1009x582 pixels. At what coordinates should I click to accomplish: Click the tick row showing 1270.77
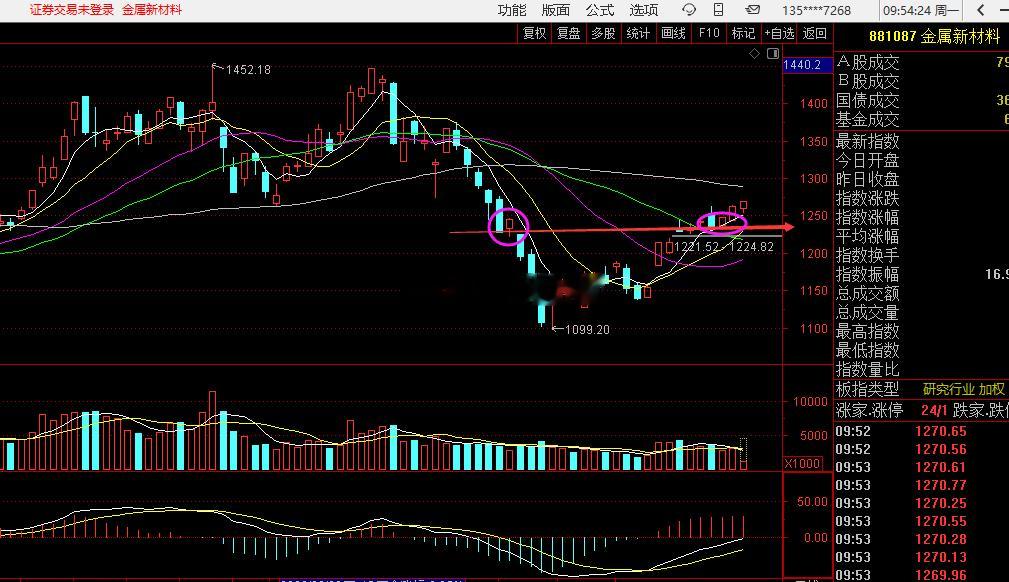tap(921, 485)
